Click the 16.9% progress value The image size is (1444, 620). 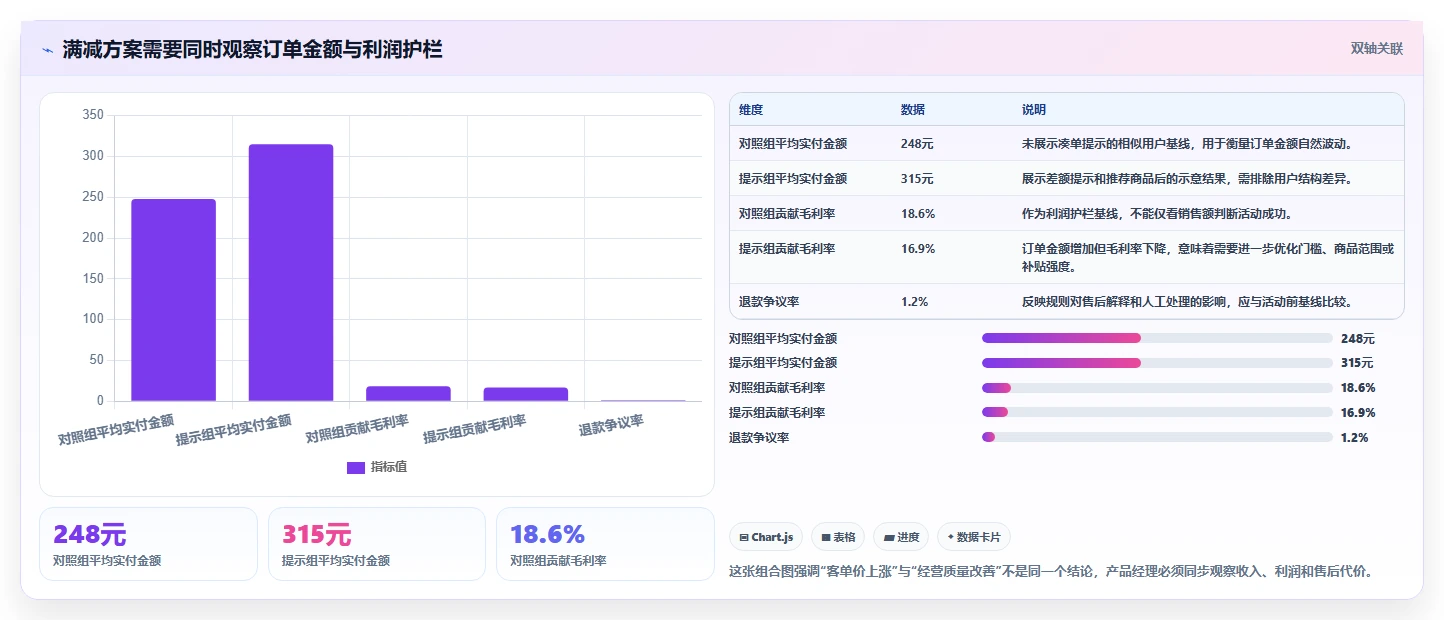pyautogui.click(x=1358, y=413)
